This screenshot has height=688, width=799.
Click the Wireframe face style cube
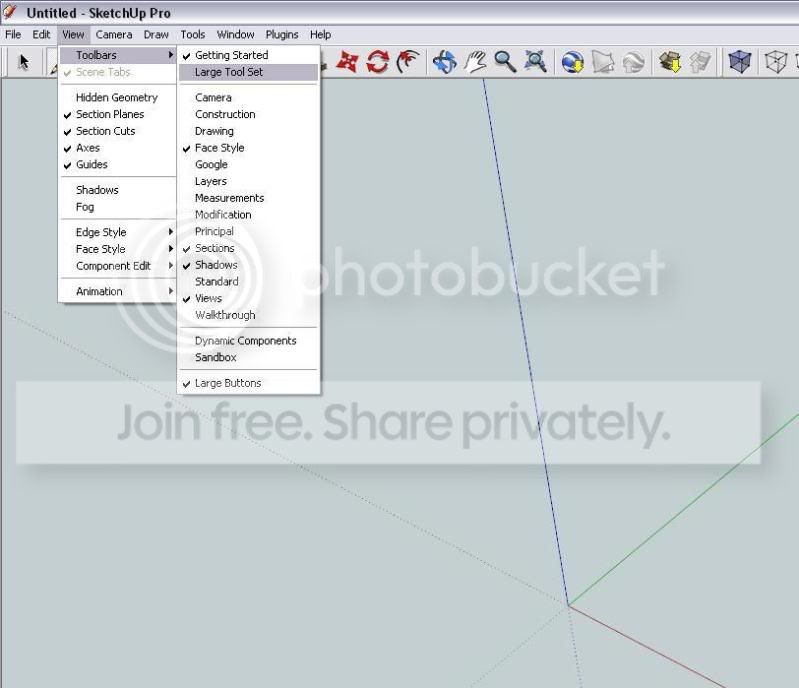[775, 62]
